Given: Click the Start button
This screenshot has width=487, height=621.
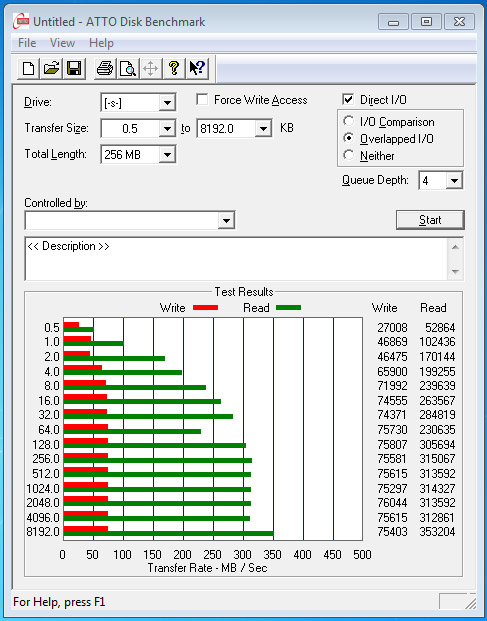Looking at the screenshot, I should point(430,220).
